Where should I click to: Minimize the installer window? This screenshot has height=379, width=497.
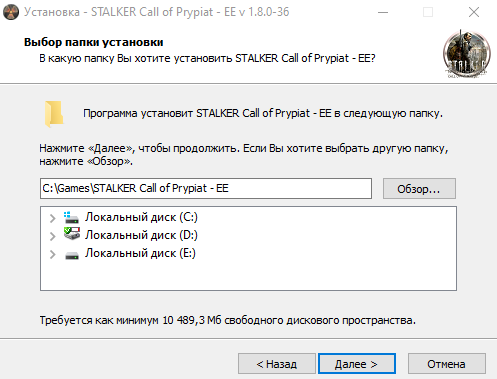click(383, 12)
